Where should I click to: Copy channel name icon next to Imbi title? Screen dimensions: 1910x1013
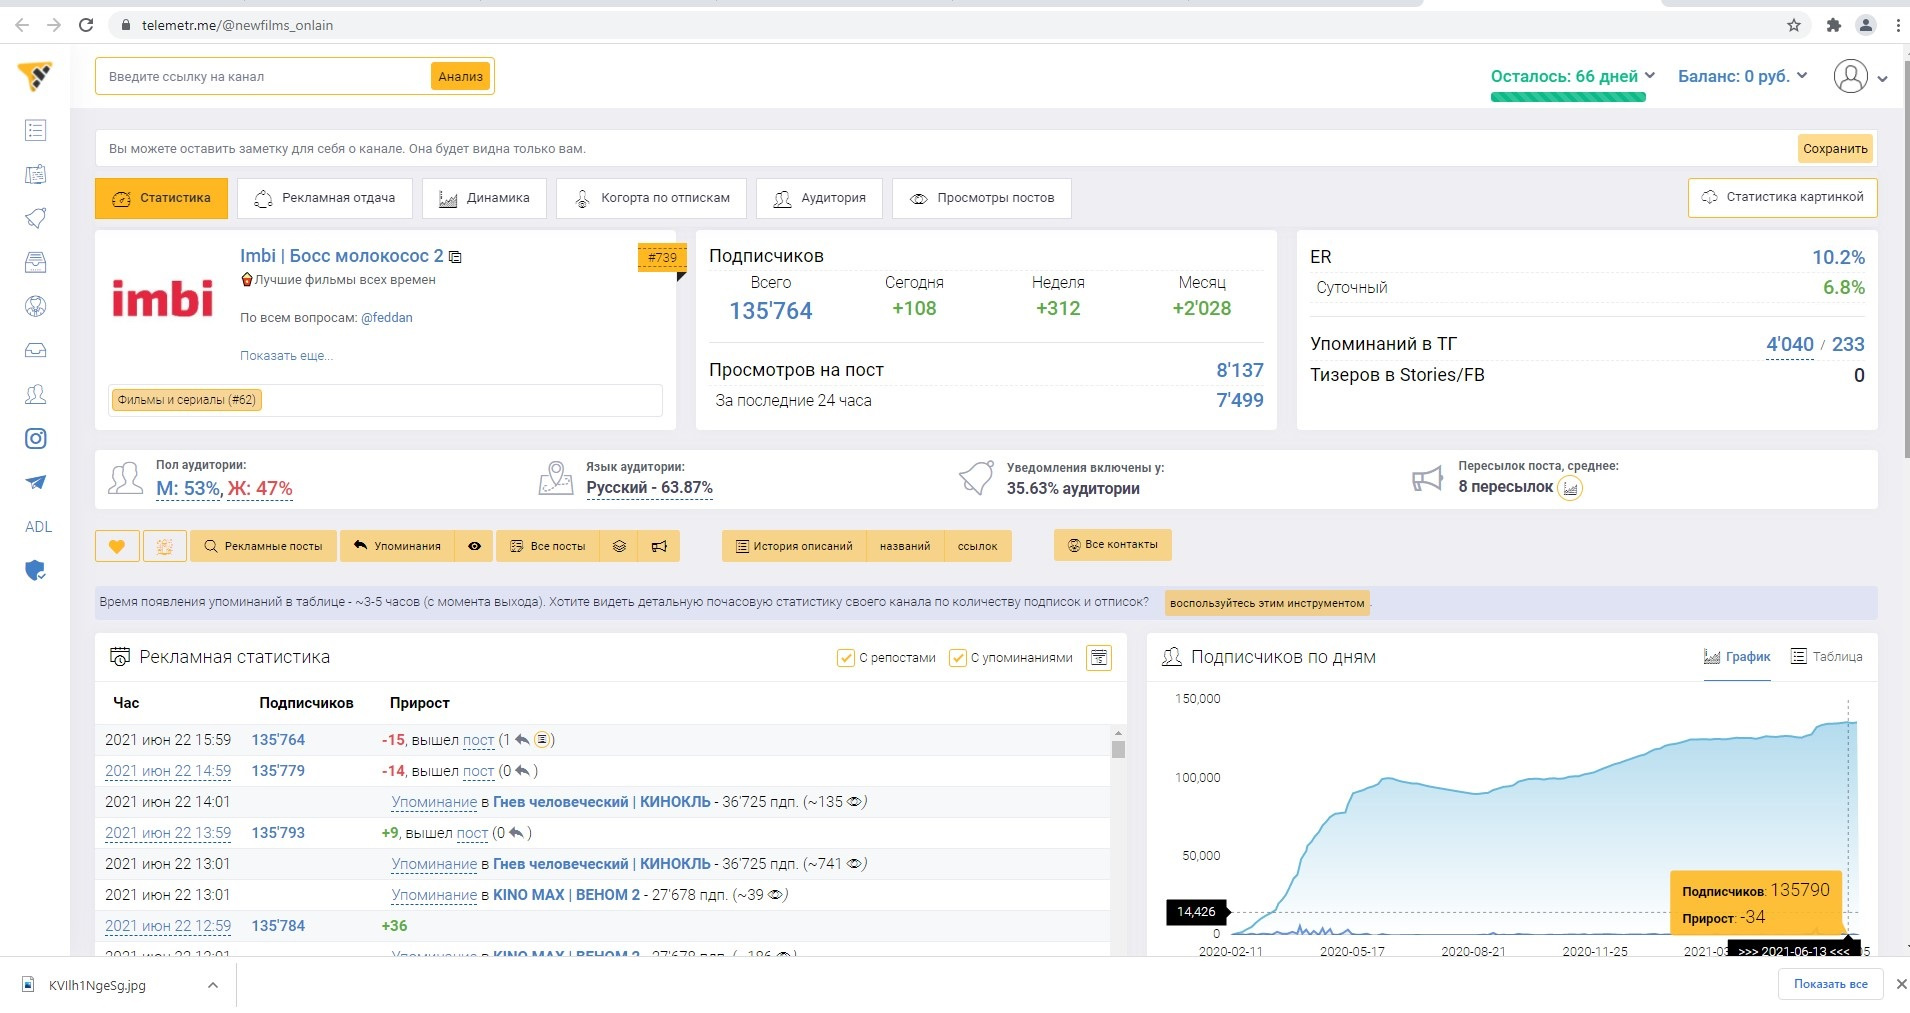coord(456,257)
